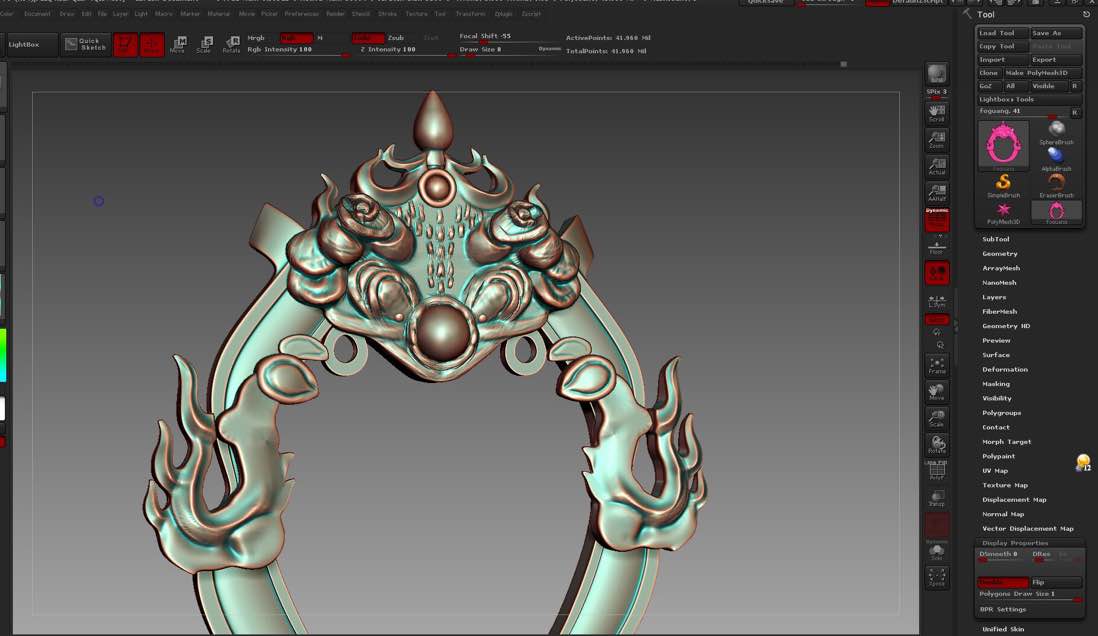Expand the Polygroups section
The height and width of the screenshot is (636, 1098).
pyautogui.click(x=1001, y=413)
